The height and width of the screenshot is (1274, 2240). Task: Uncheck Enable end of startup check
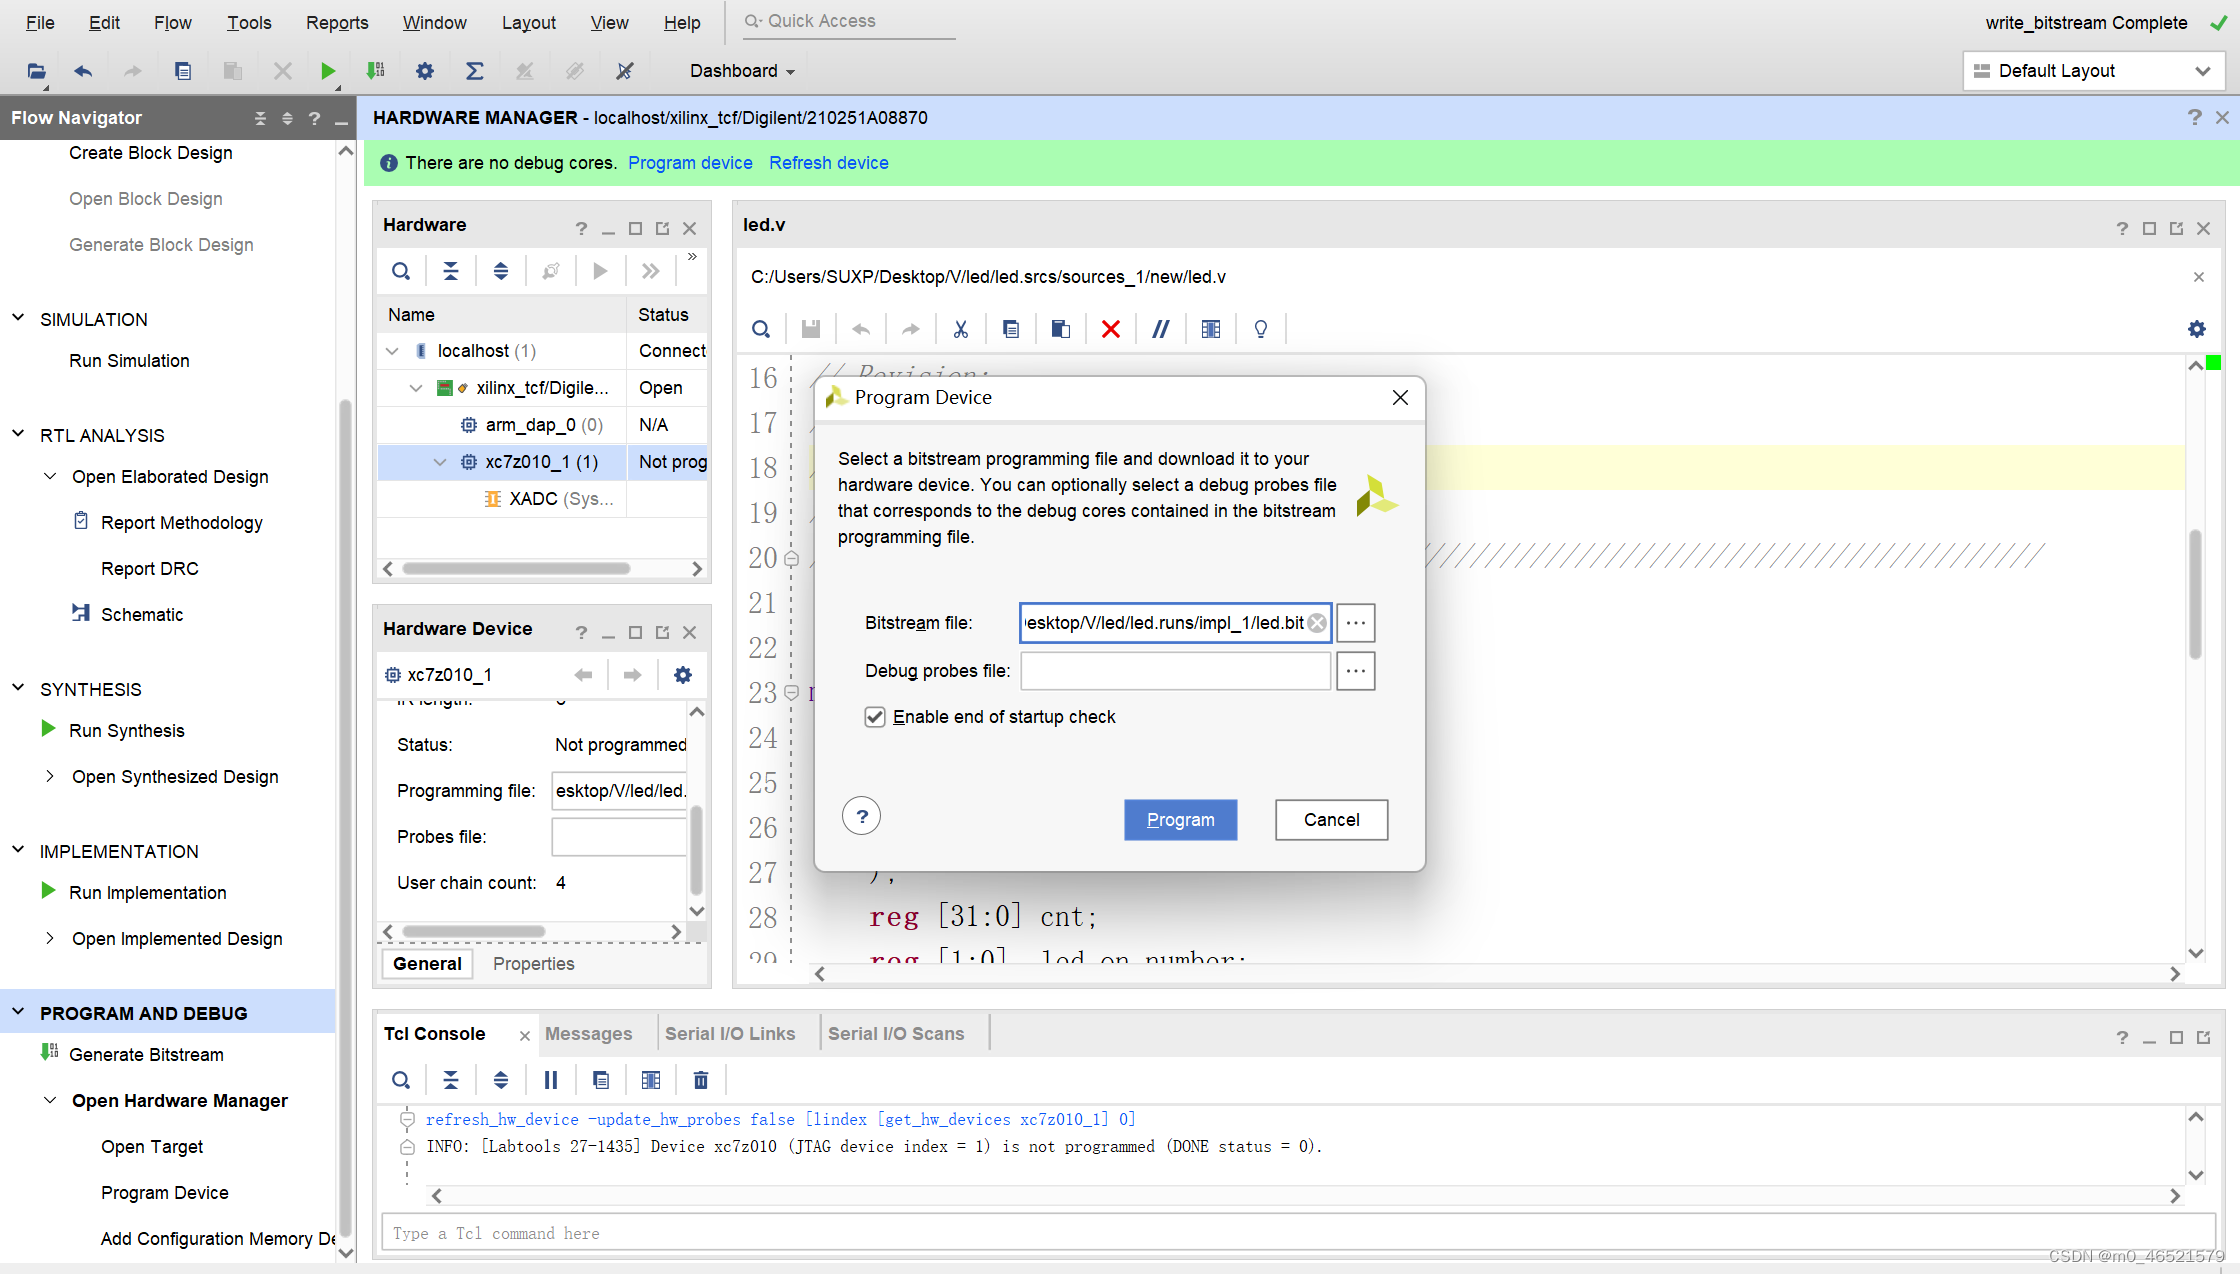tap(875, 717)
